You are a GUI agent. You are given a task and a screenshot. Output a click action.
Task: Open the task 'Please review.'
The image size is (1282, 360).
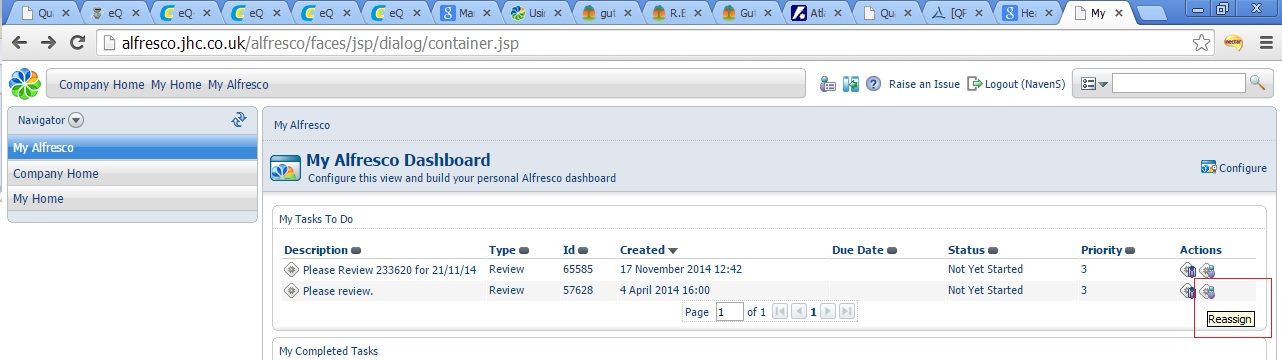click(x=338, y=290)
